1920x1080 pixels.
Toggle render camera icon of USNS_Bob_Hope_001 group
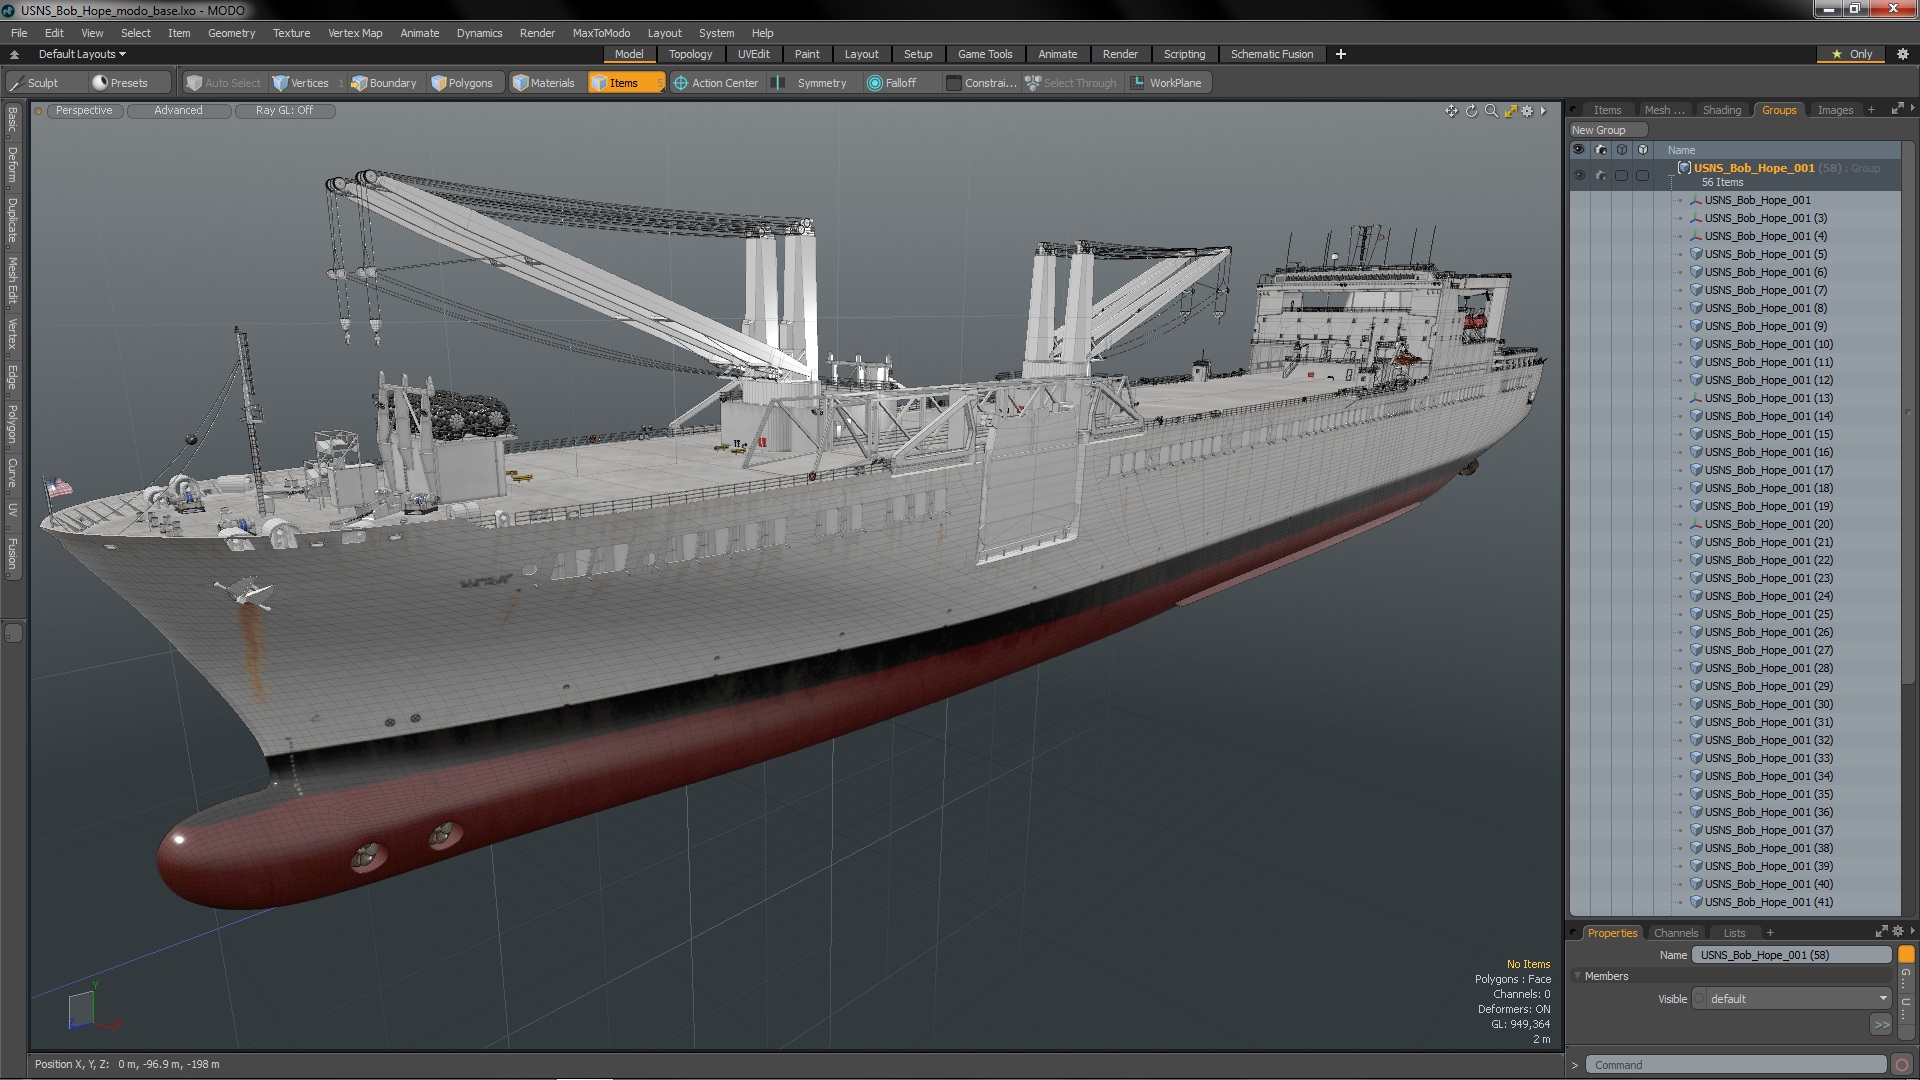[1600, 175]
